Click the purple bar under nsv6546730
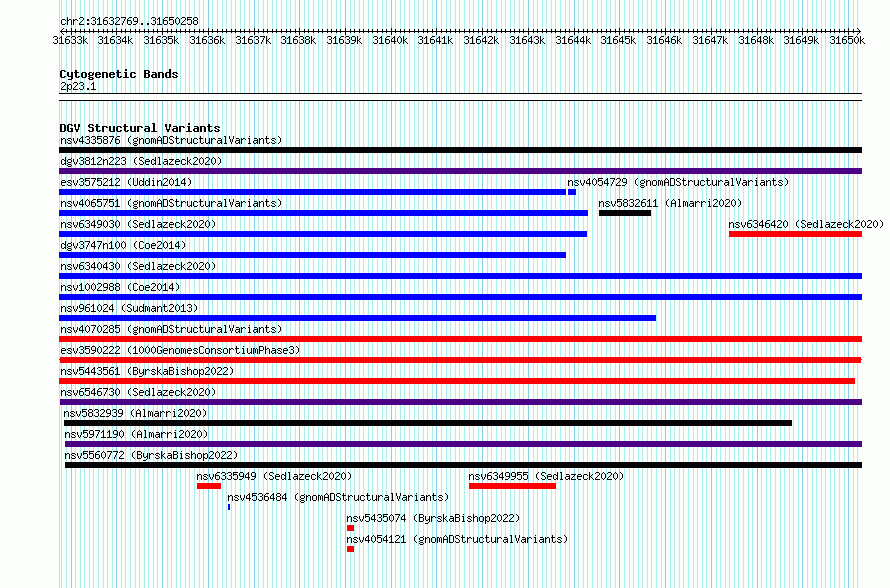Viewport: 890px width, 588px height. point(460,402)
